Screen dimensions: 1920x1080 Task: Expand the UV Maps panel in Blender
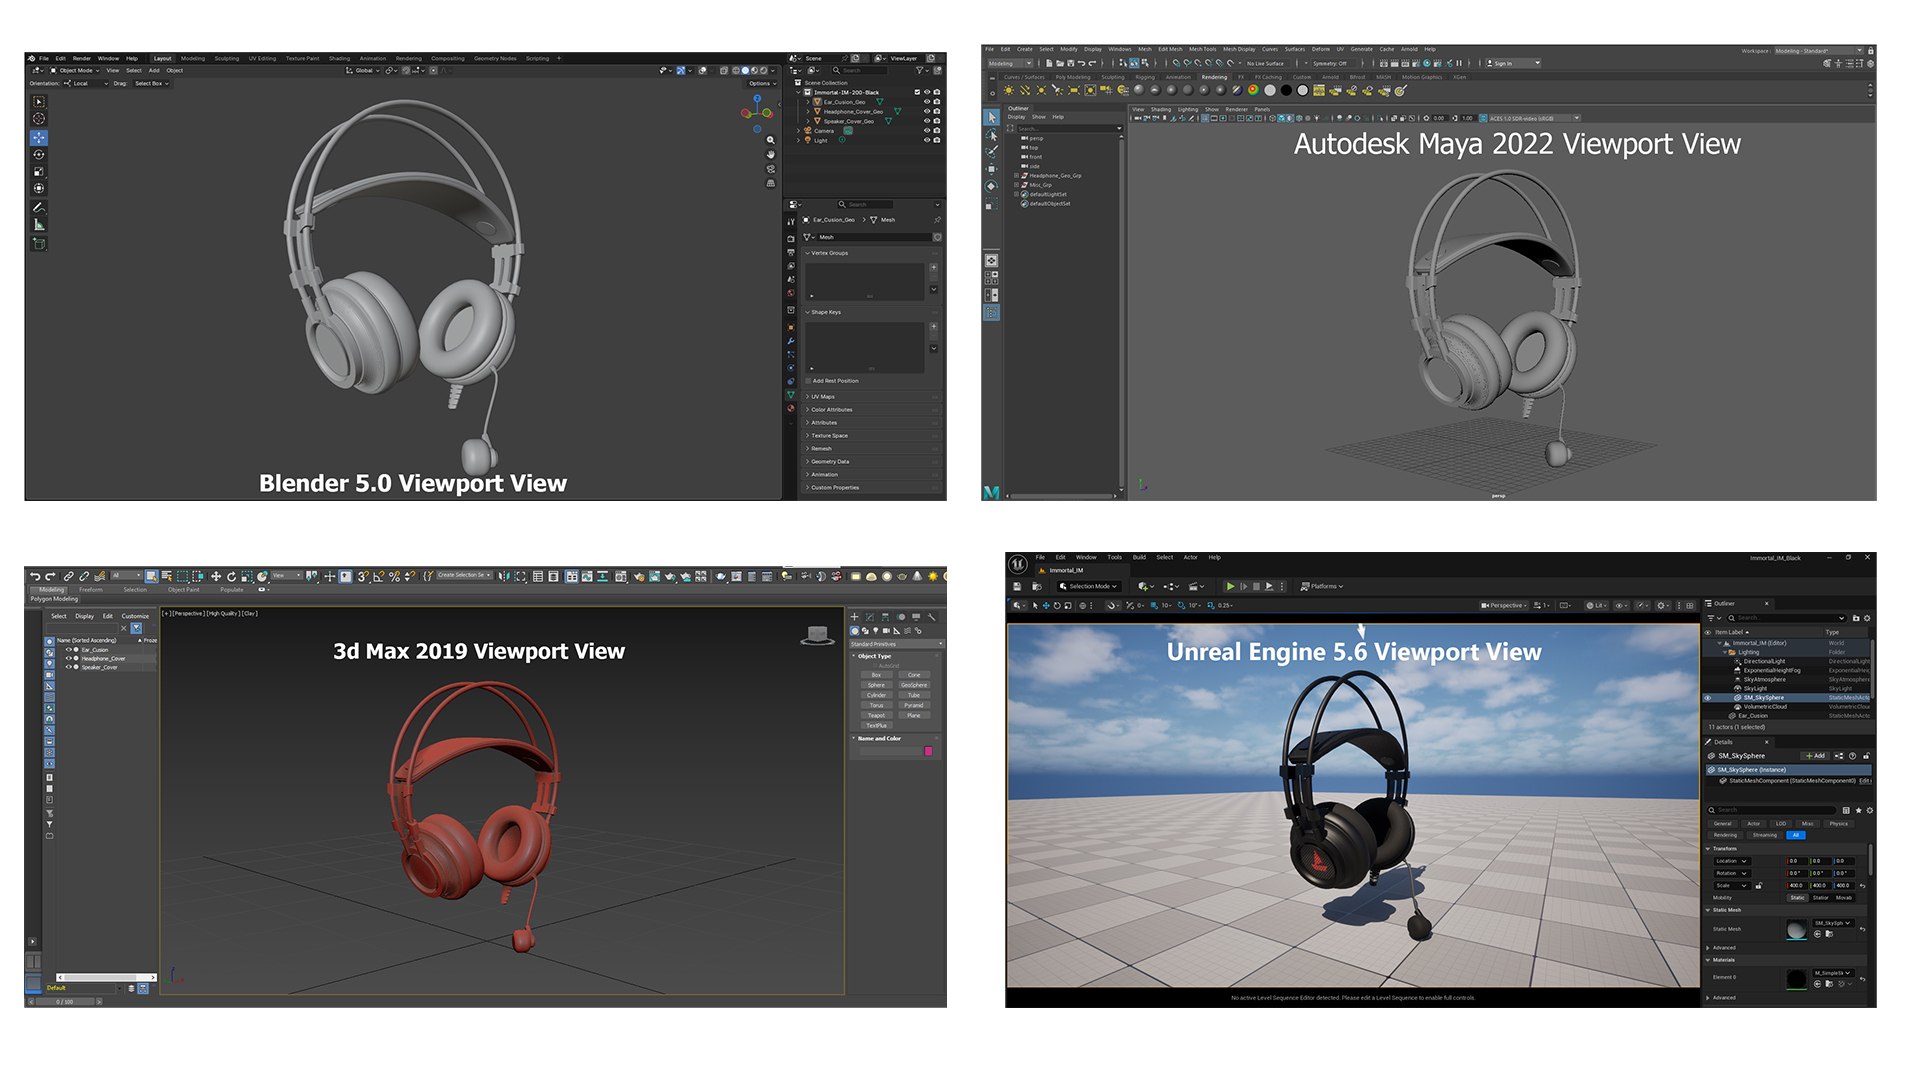[872, 397]
